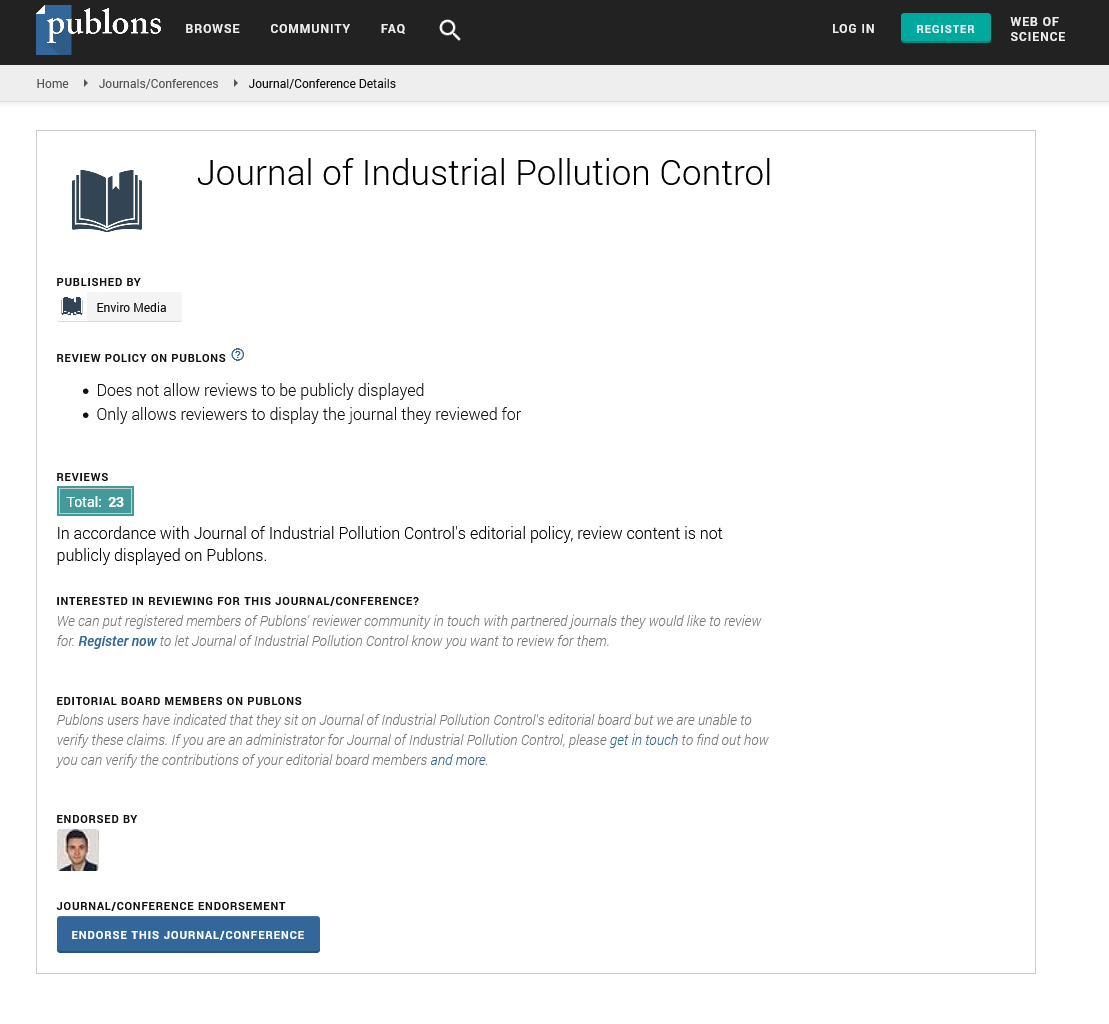The image size is (1109, 1024).
Task: Open the search magnifier icon
Action: 450,30
